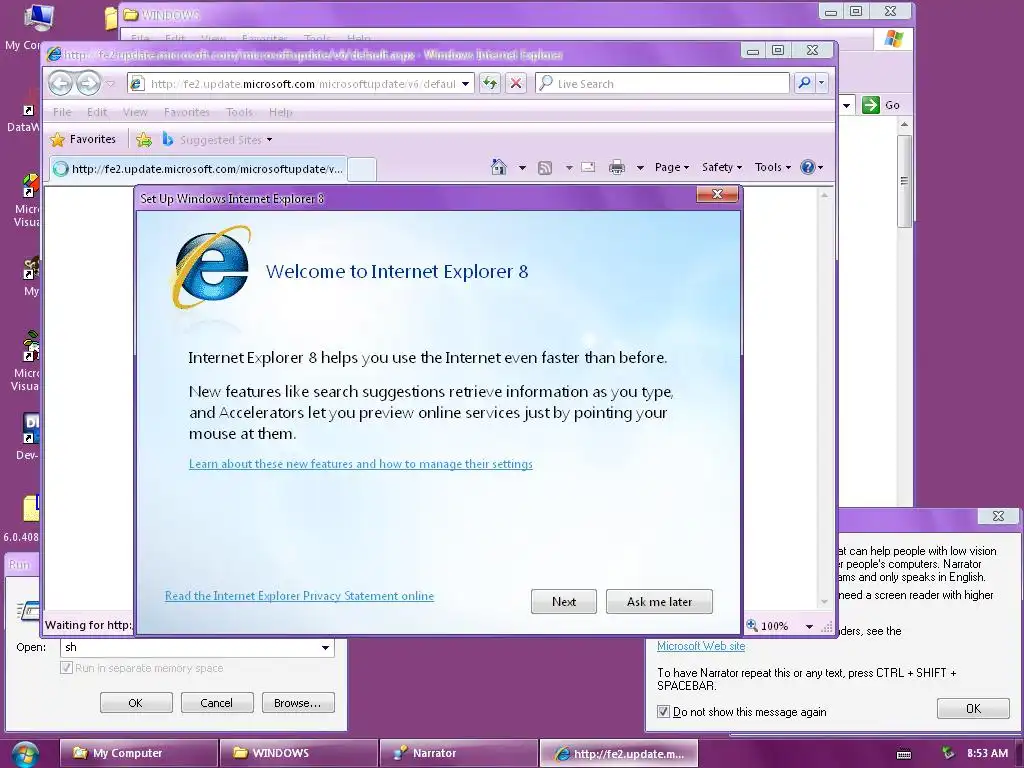Toggle 'Run in separate memory space' checkbox
This screenshot has height=768, width=1024.
(66, 667)
